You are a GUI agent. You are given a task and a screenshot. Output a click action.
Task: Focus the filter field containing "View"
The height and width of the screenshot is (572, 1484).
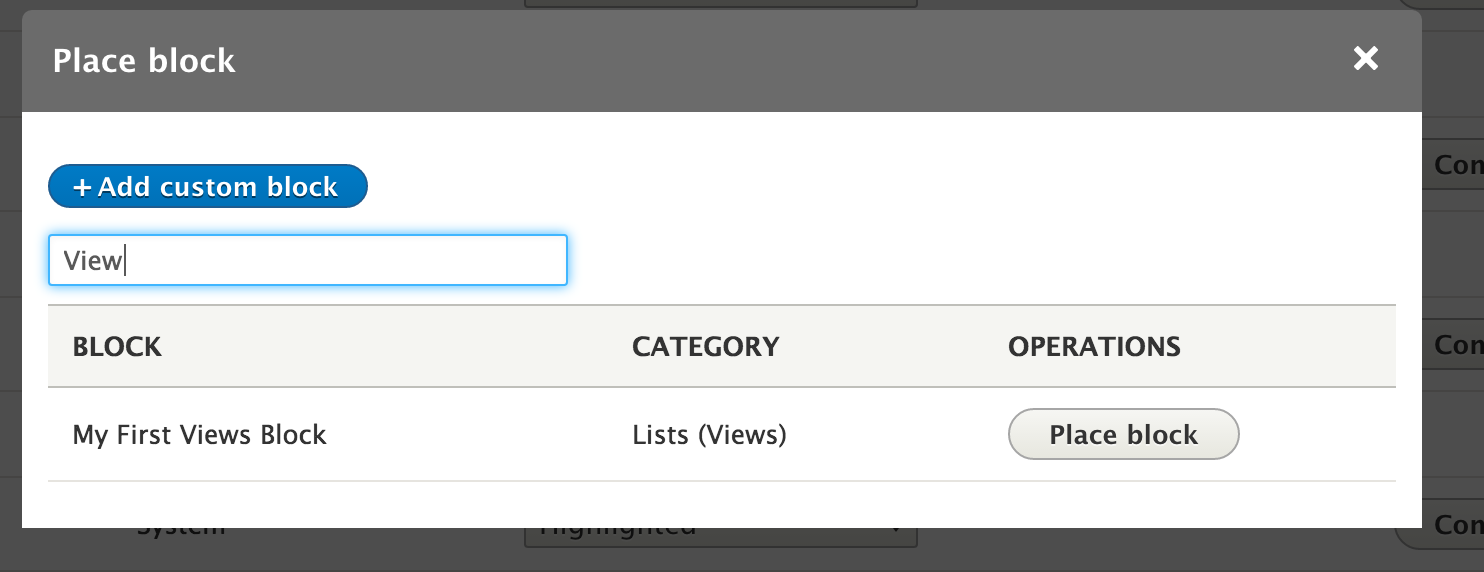(308, 260)
